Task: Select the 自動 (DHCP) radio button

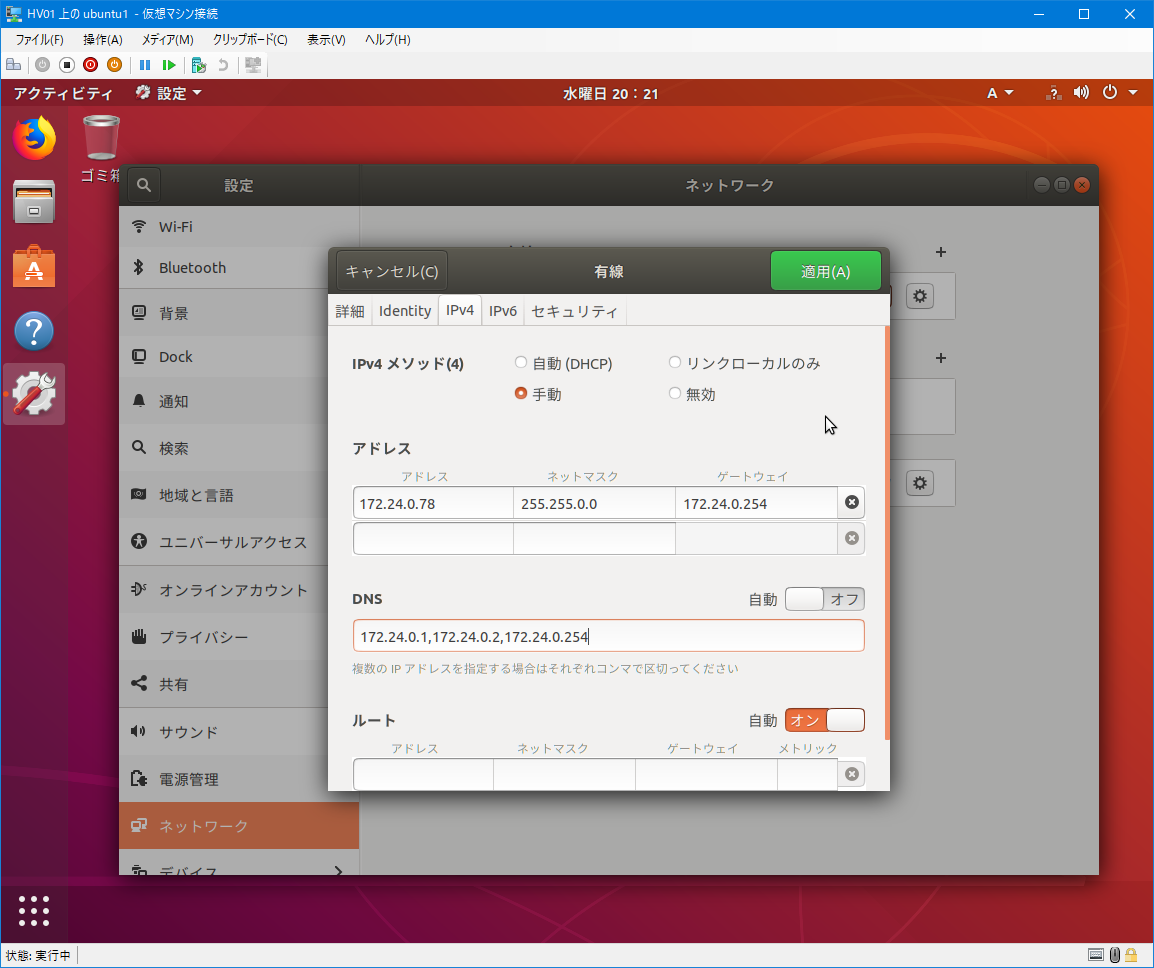Action: [520, 363]
